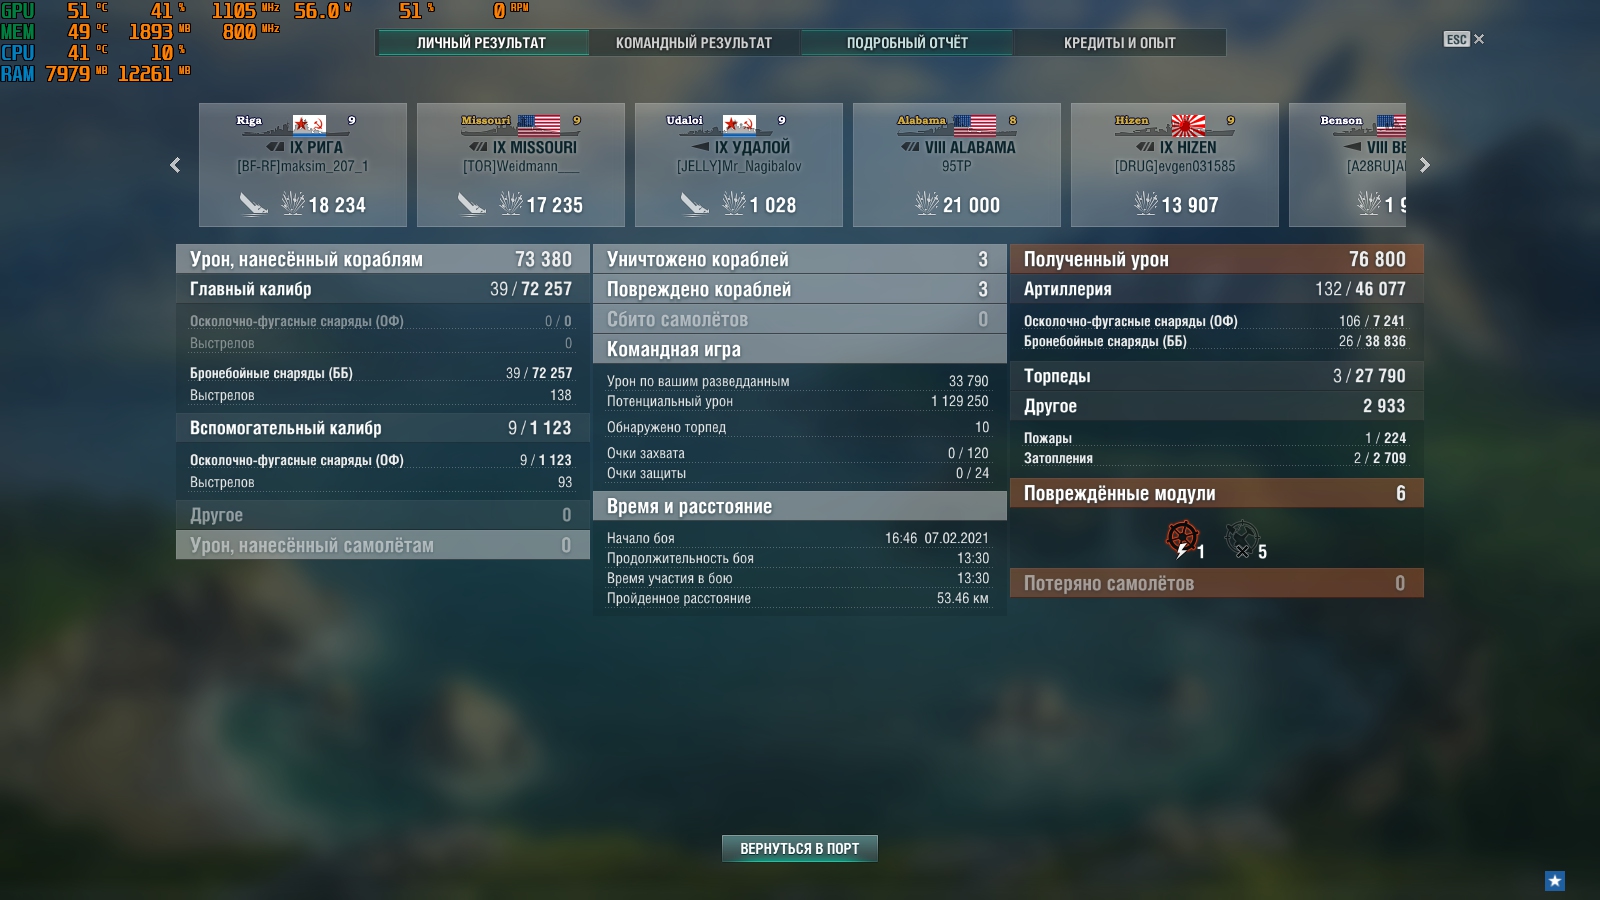Click the sunk ship icon on Riga card
The height and width of the screenshot is (900, 1600).
253,204
